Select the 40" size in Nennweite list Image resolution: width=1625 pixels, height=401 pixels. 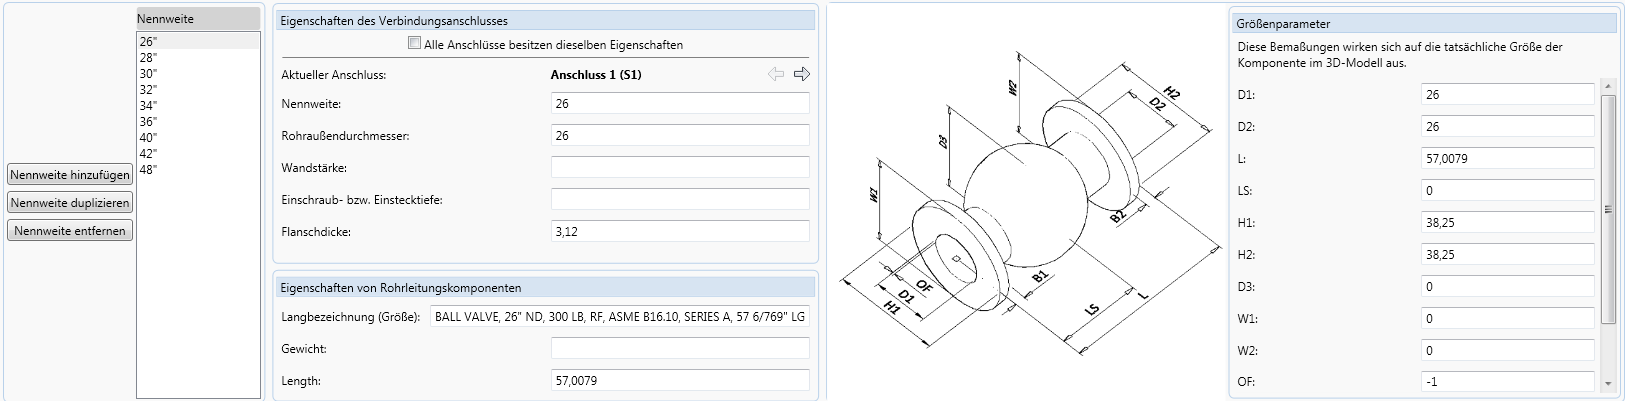[x=198, y=137]
